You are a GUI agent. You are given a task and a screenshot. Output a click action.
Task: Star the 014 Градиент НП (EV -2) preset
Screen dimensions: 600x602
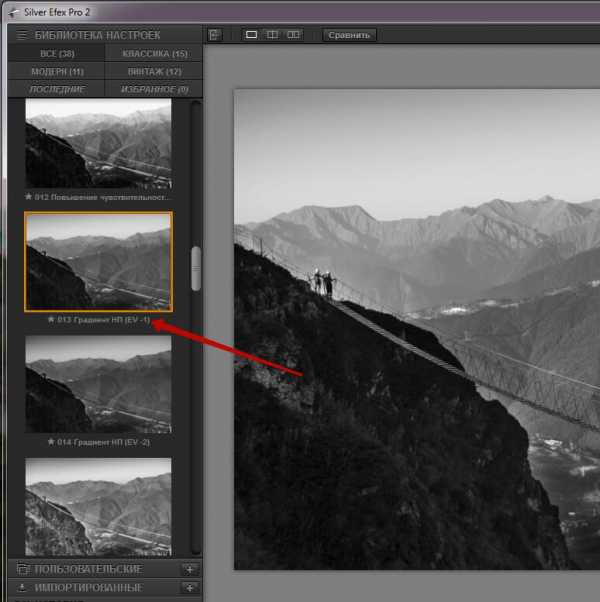tap(50, 441)
